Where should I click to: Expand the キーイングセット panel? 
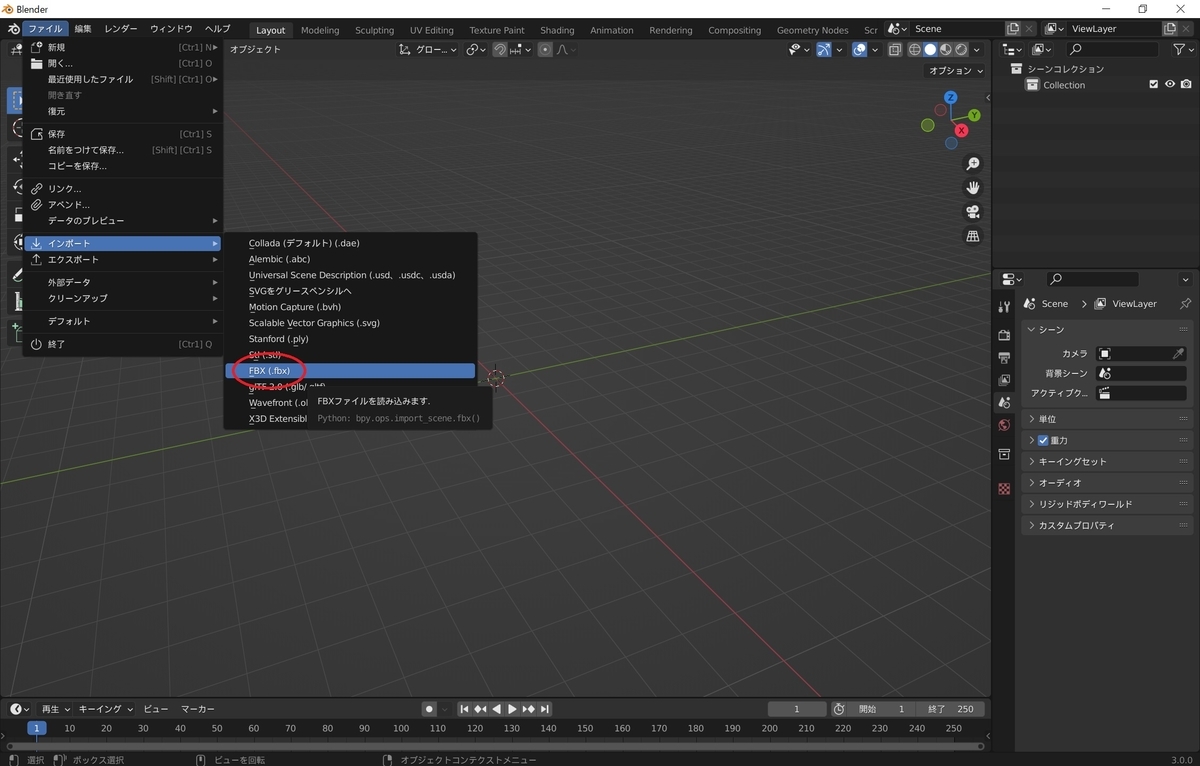tap(1107, 462)
